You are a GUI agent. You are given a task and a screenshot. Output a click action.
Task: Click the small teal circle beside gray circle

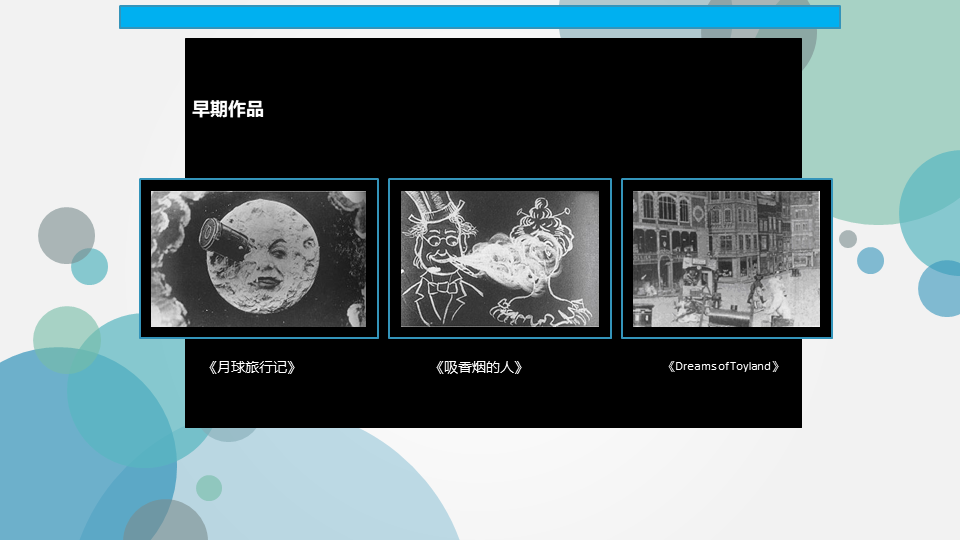(x=89, y=266)
